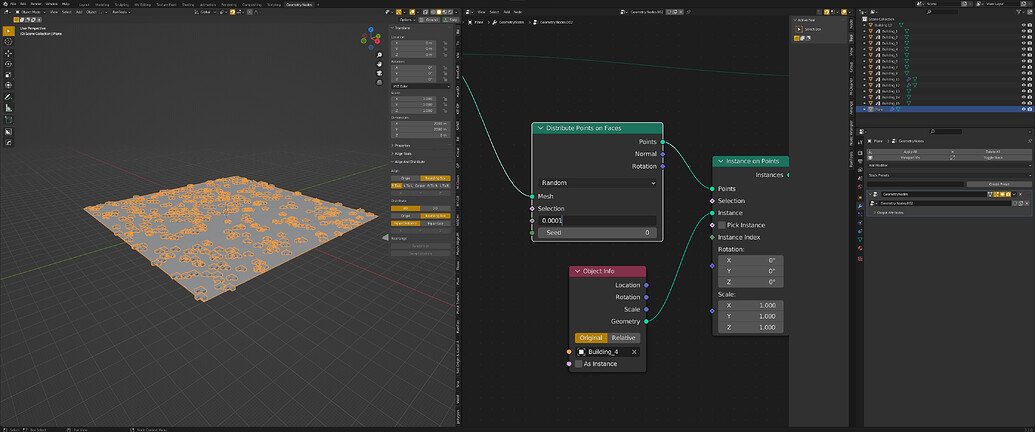Open the Geometry Nodes workspace tab
Viewport: 1035px width, 432px height.
tap(299, 5)
